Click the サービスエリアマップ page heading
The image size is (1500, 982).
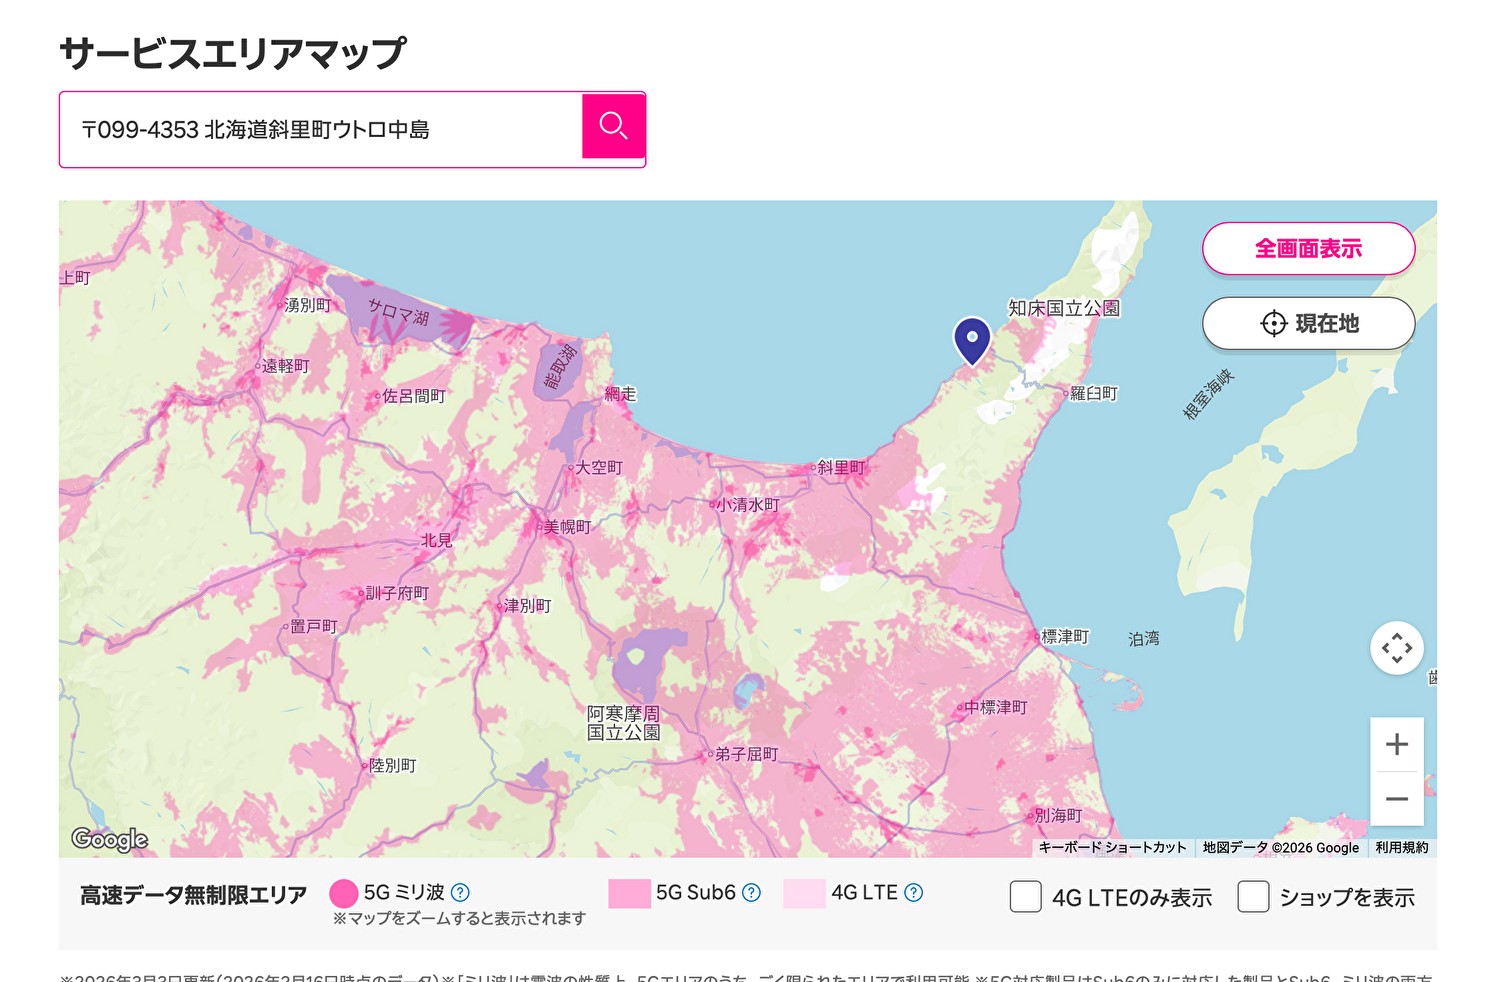[x=233, y=54]
